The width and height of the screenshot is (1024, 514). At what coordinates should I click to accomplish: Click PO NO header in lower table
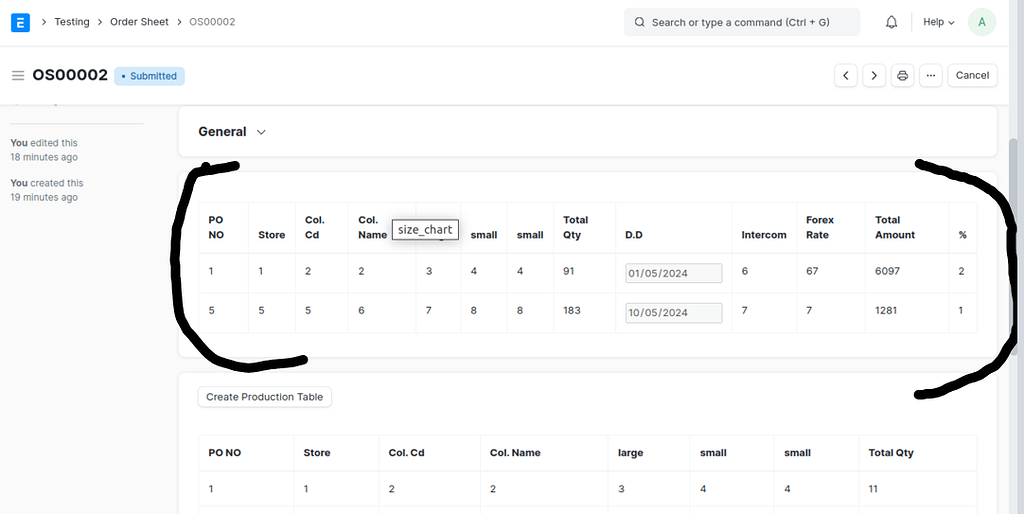pyautogui.click(x=225, y=453)
